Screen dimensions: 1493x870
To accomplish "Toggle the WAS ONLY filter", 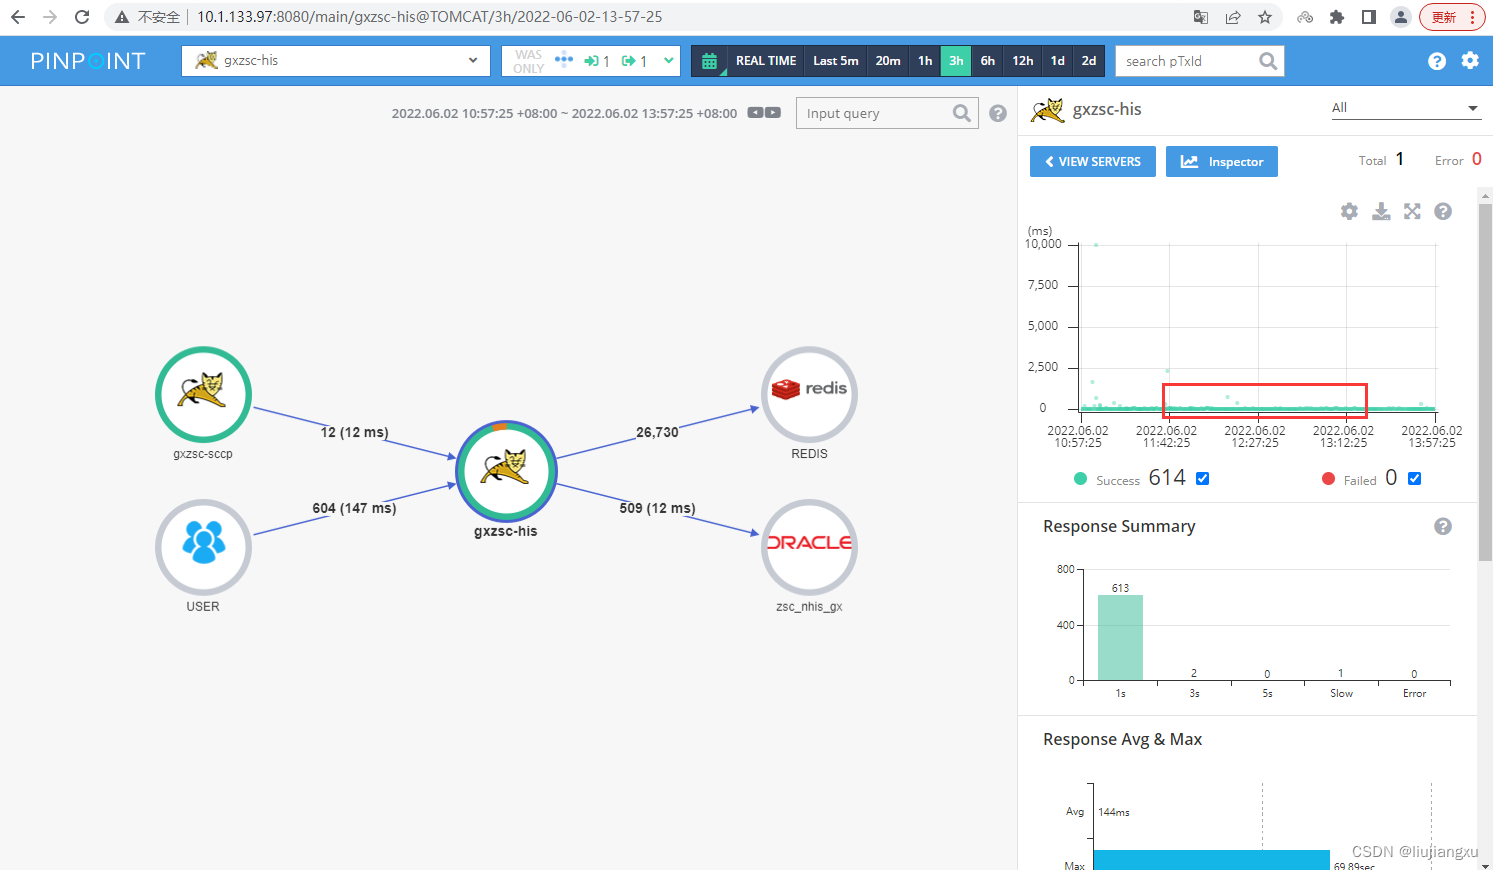I will (529, 61).
